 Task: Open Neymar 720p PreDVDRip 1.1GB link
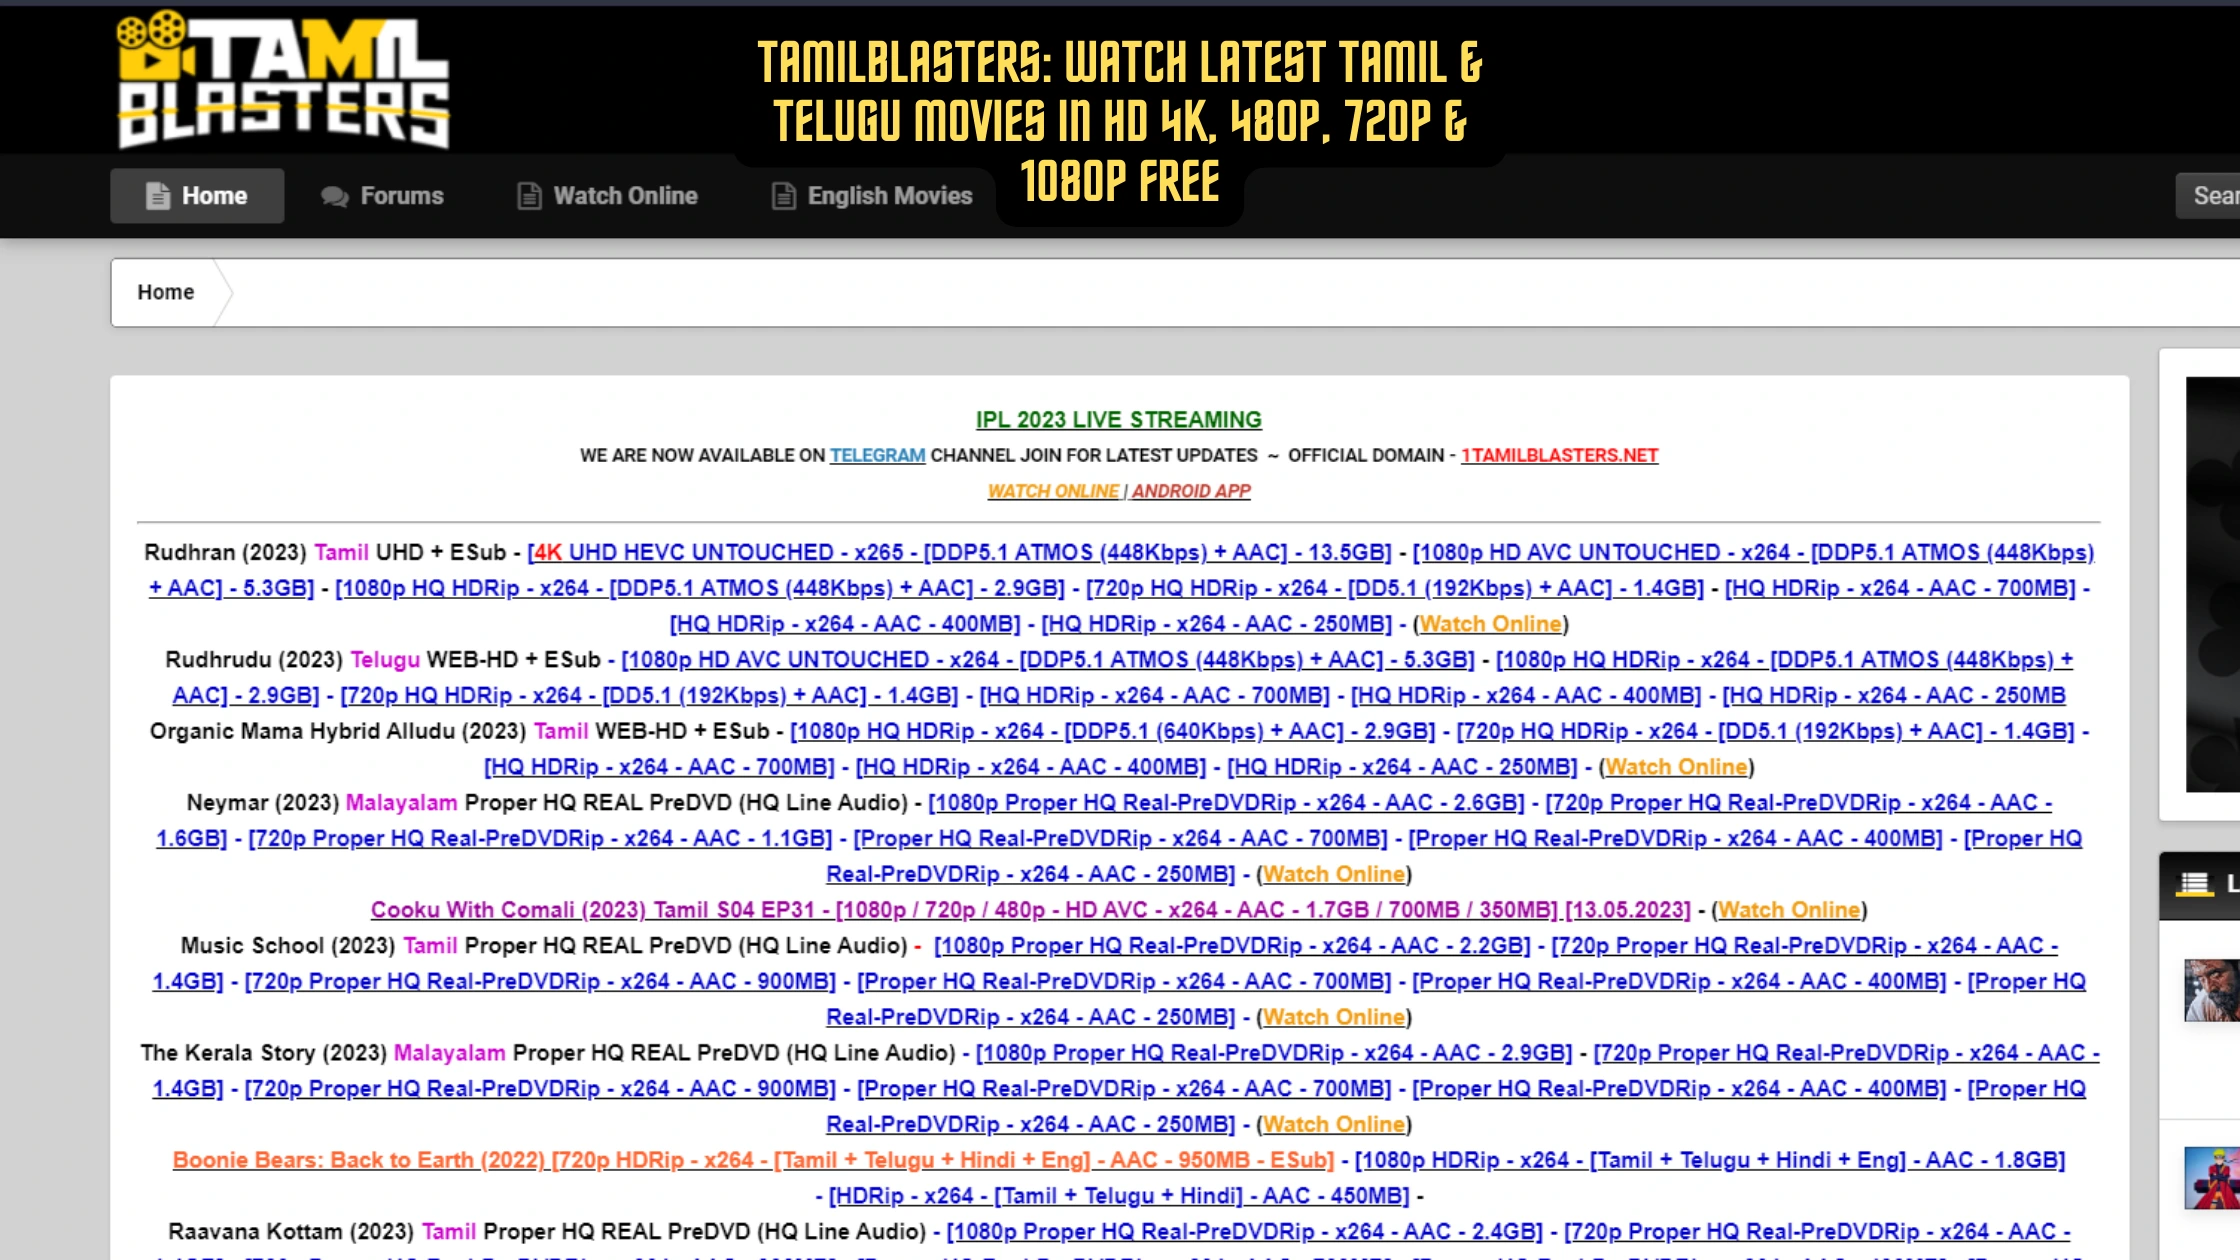540,839
